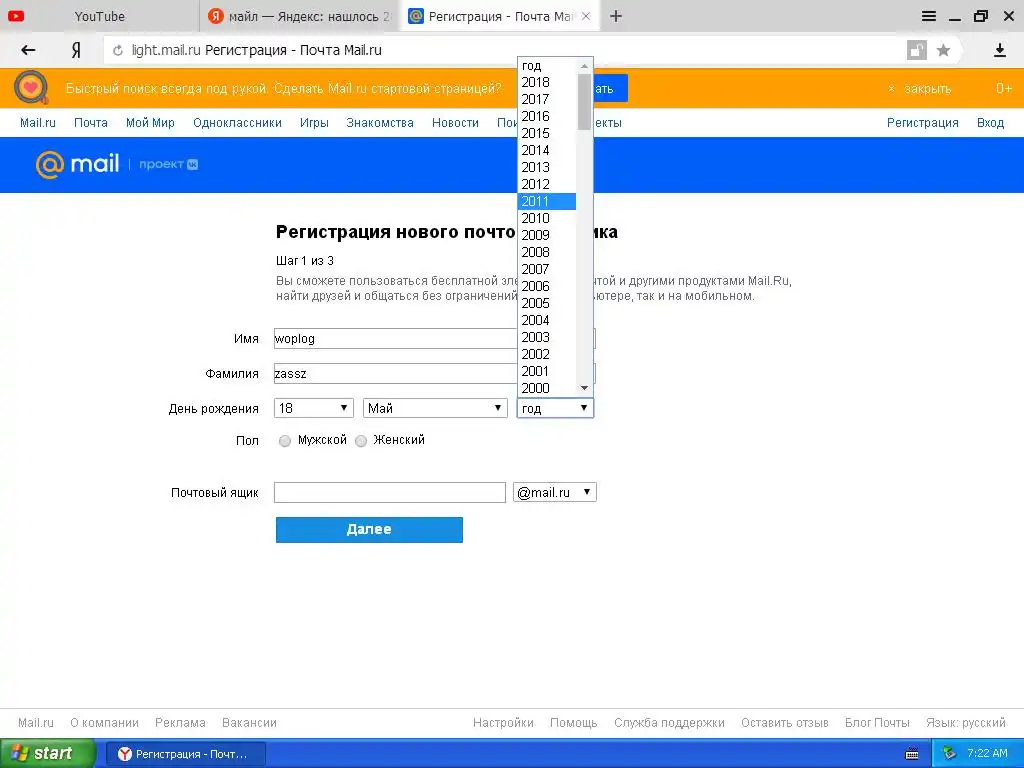
Task: Switch to the YouTube tab
Action: point(99,16)
